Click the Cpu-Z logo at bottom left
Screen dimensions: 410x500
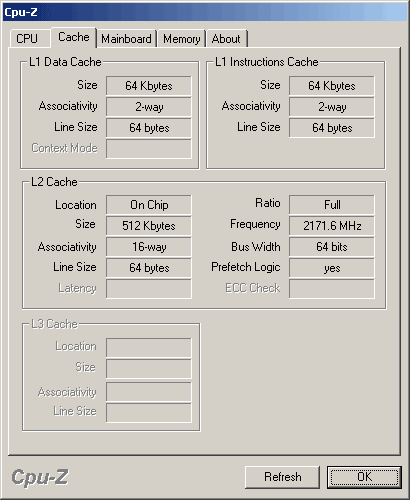pos(40,477)
